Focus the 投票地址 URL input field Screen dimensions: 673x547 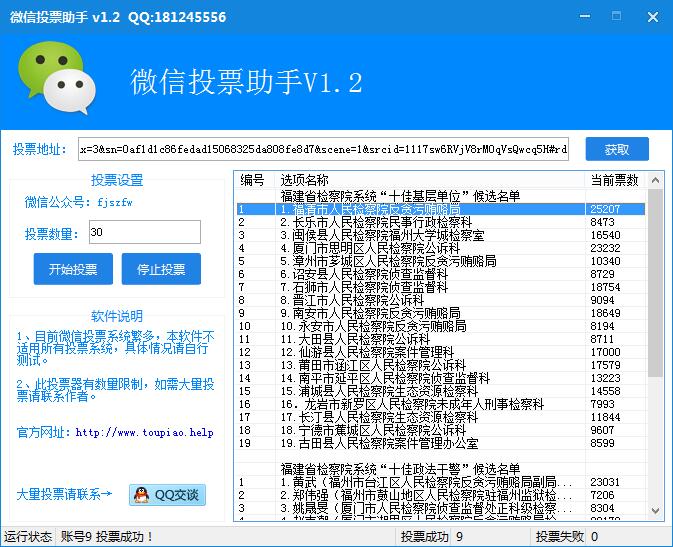click(x=323, y=150)
